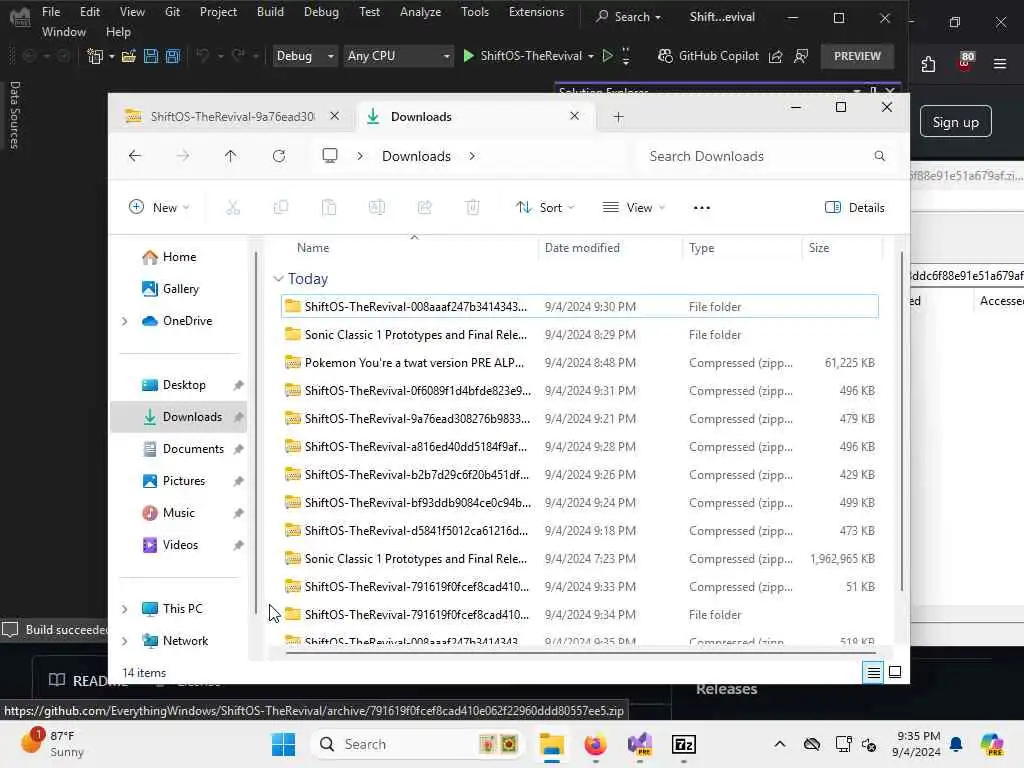Click the file list horizontal scrollbar

pos(581,652)
